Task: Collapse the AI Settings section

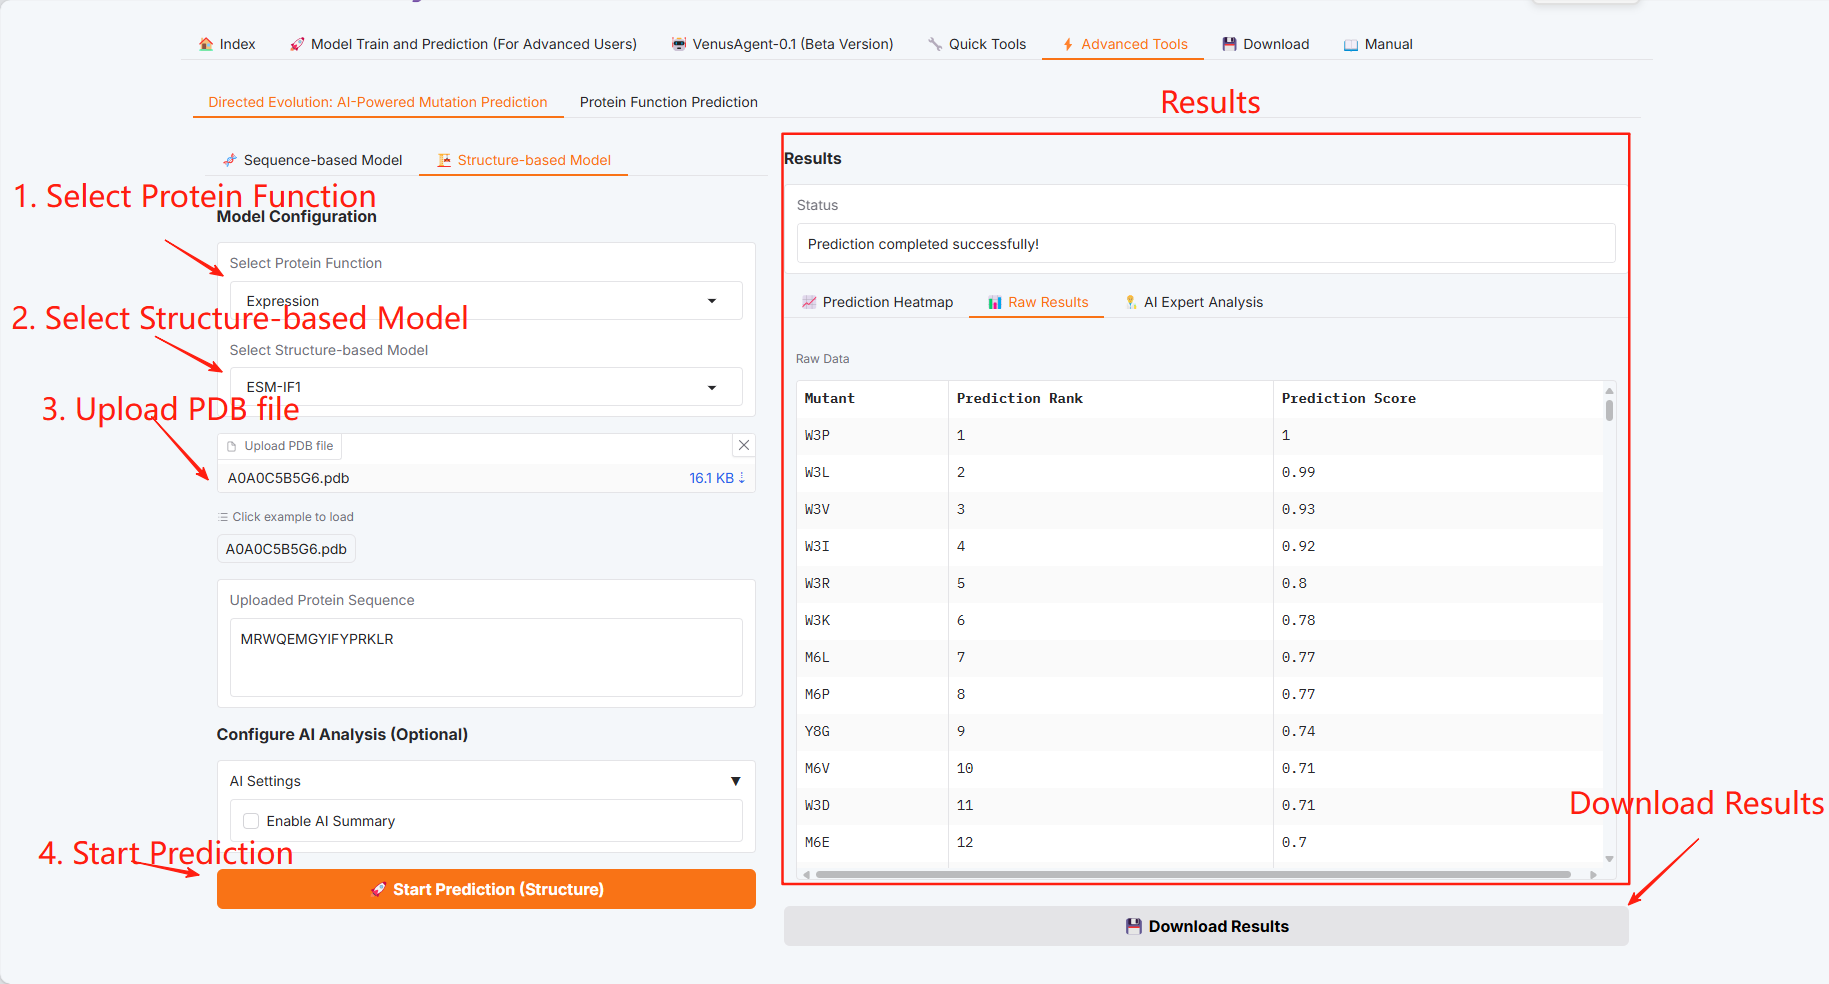Action: [735, 781]
